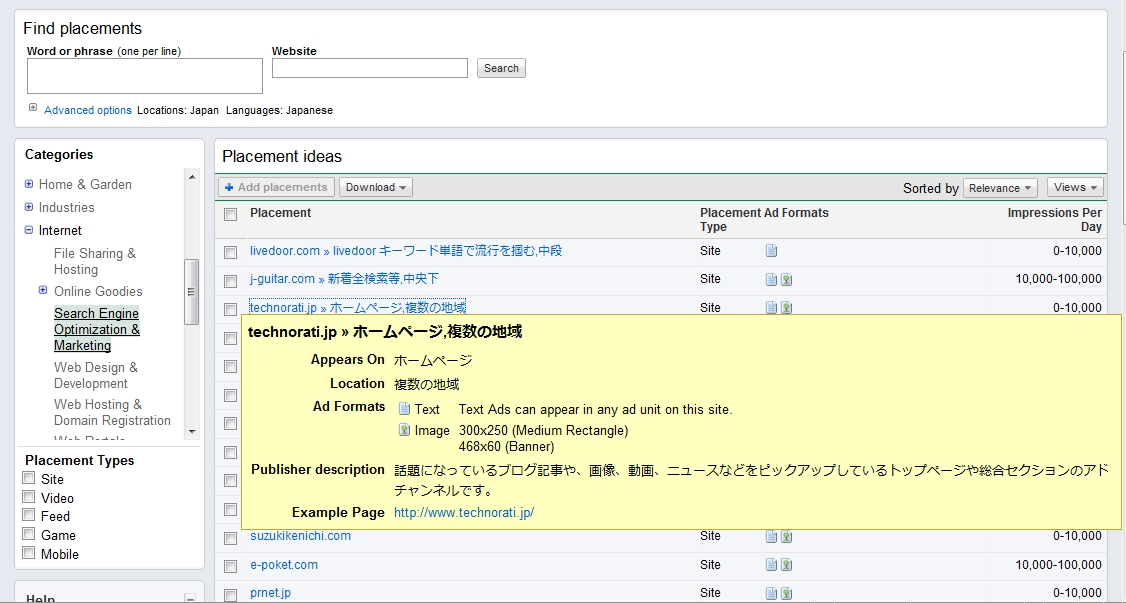Click the Categories scrollbar down arrow
The image size is (1126, 603).
191,431
